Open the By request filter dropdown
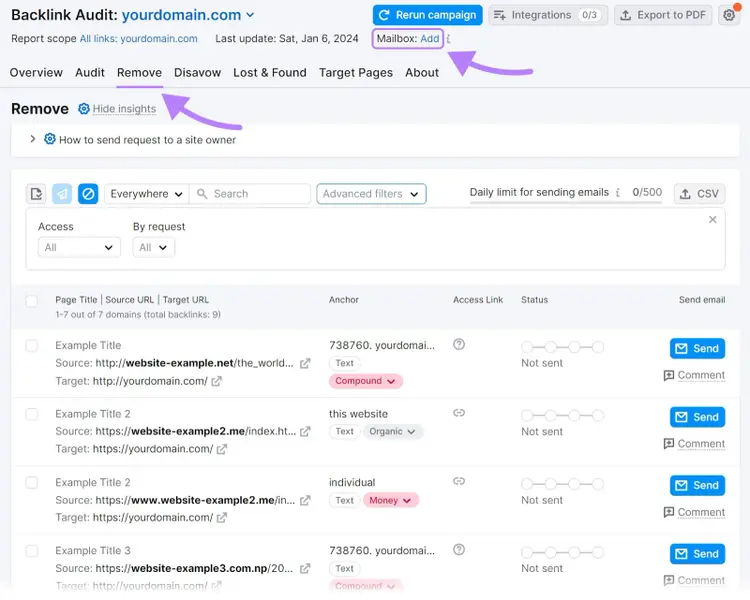Screen dimensions: 750x600 pos(154,247)
